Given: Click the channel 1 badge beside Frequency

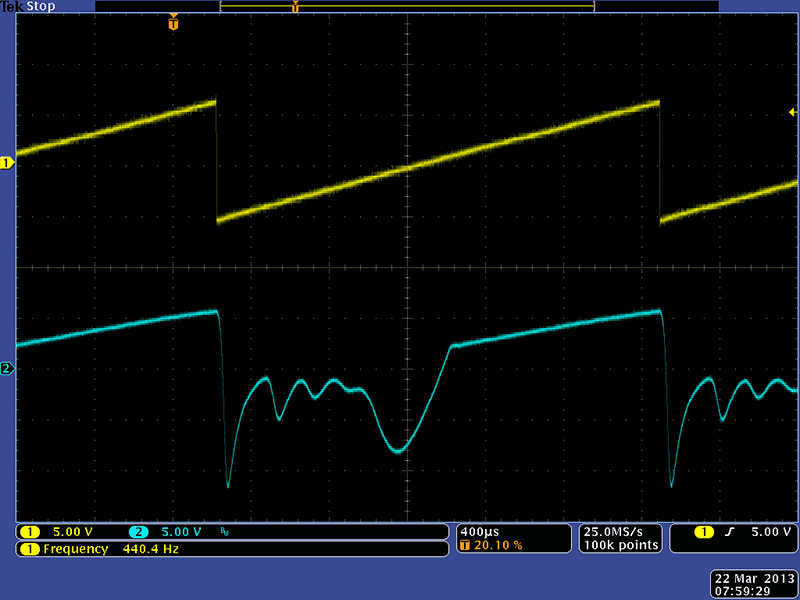Looking at the screenshot, I should [x=30, y=549].
